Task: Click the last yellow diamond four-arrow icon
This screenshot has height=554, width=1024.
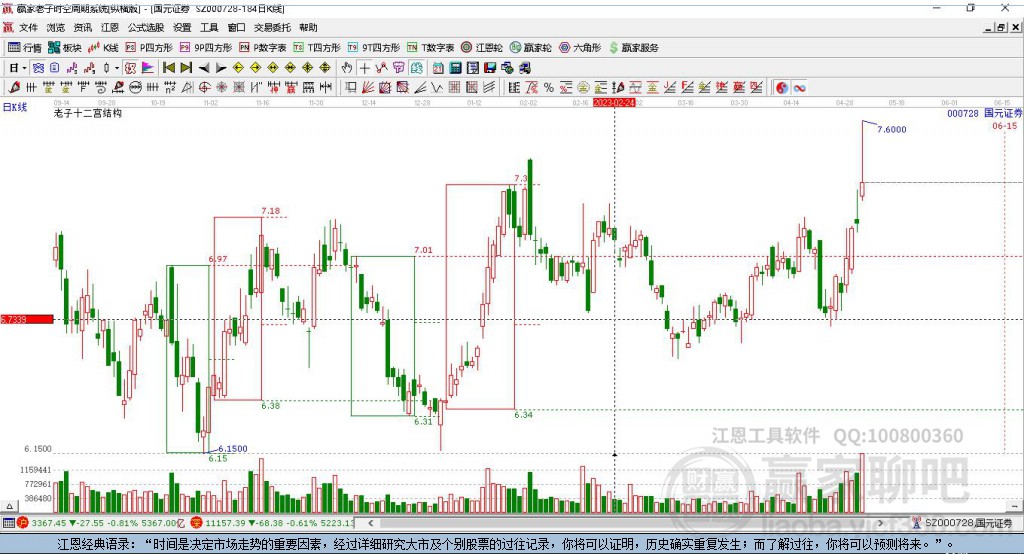Action: (x=325, y=68)
